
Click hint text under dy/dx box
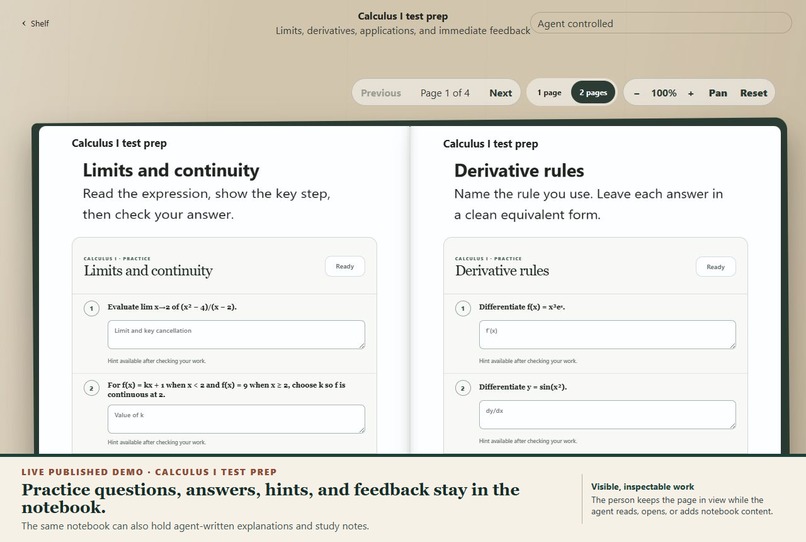pos(528,441)
